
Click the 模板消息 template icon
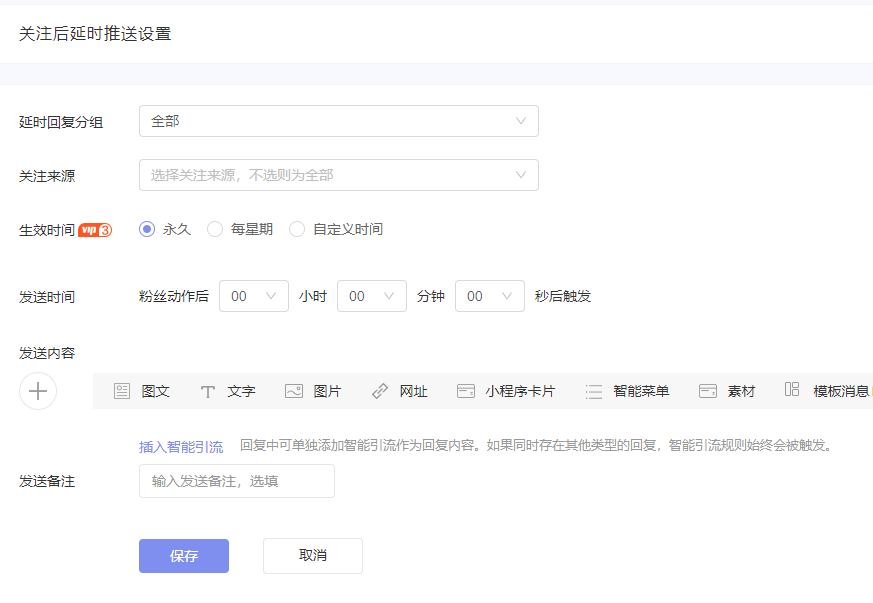pos(792,389)
